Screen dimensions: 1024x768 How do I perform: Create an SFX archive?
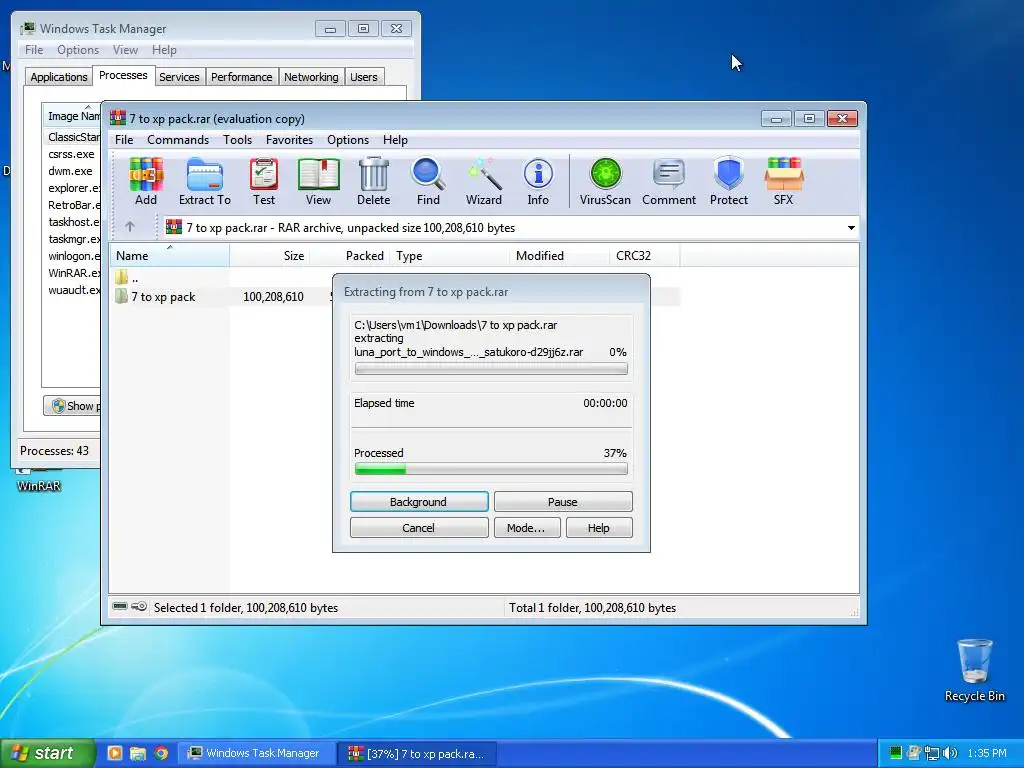784,182
